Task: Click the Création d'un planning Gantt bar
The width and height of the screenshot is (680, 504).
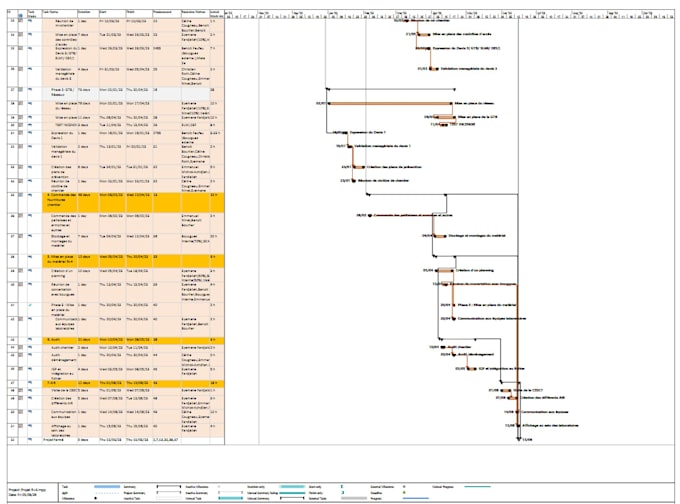Action: [444, 271]
